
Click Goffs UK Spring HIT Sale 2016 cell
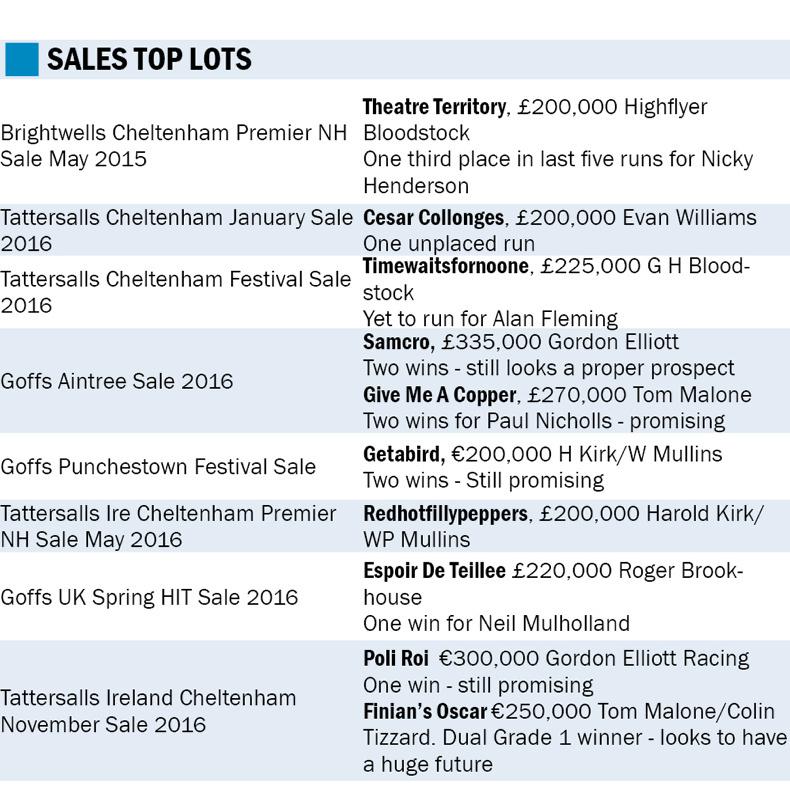click(x=149, y=598)
